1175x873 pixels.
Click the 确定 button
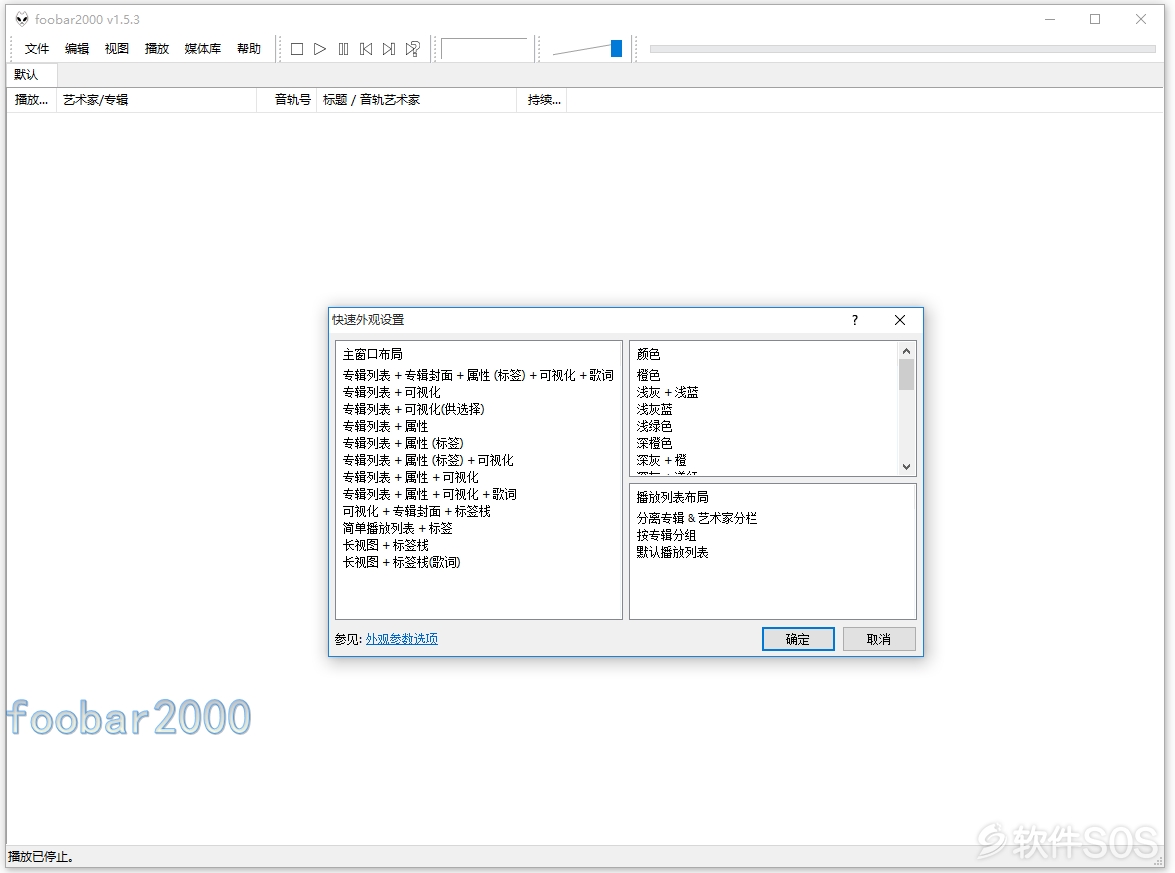(798, 639)
